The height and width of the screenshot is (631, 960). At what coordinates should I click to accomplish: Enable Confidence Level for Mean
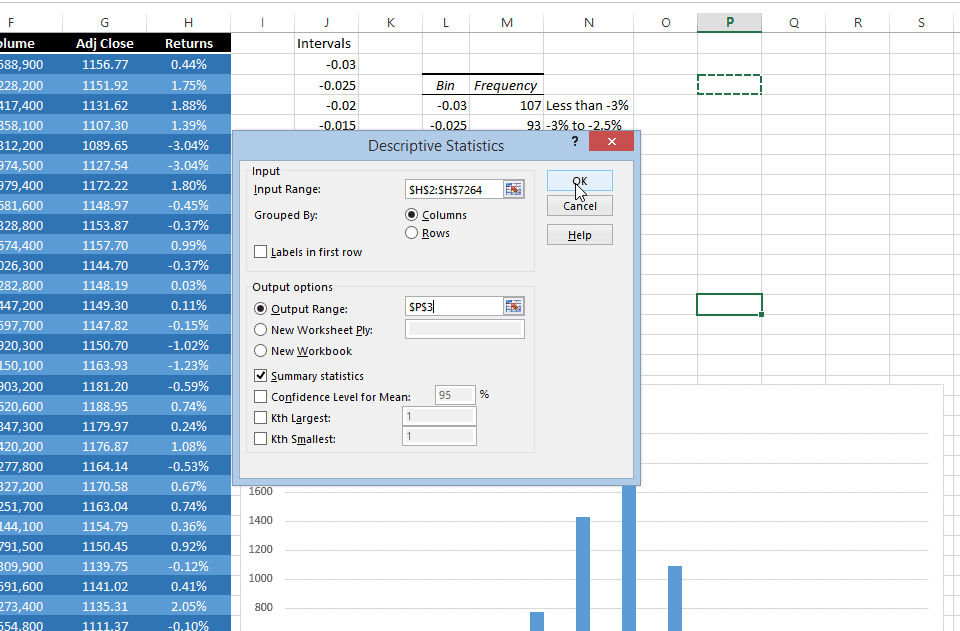262,397
